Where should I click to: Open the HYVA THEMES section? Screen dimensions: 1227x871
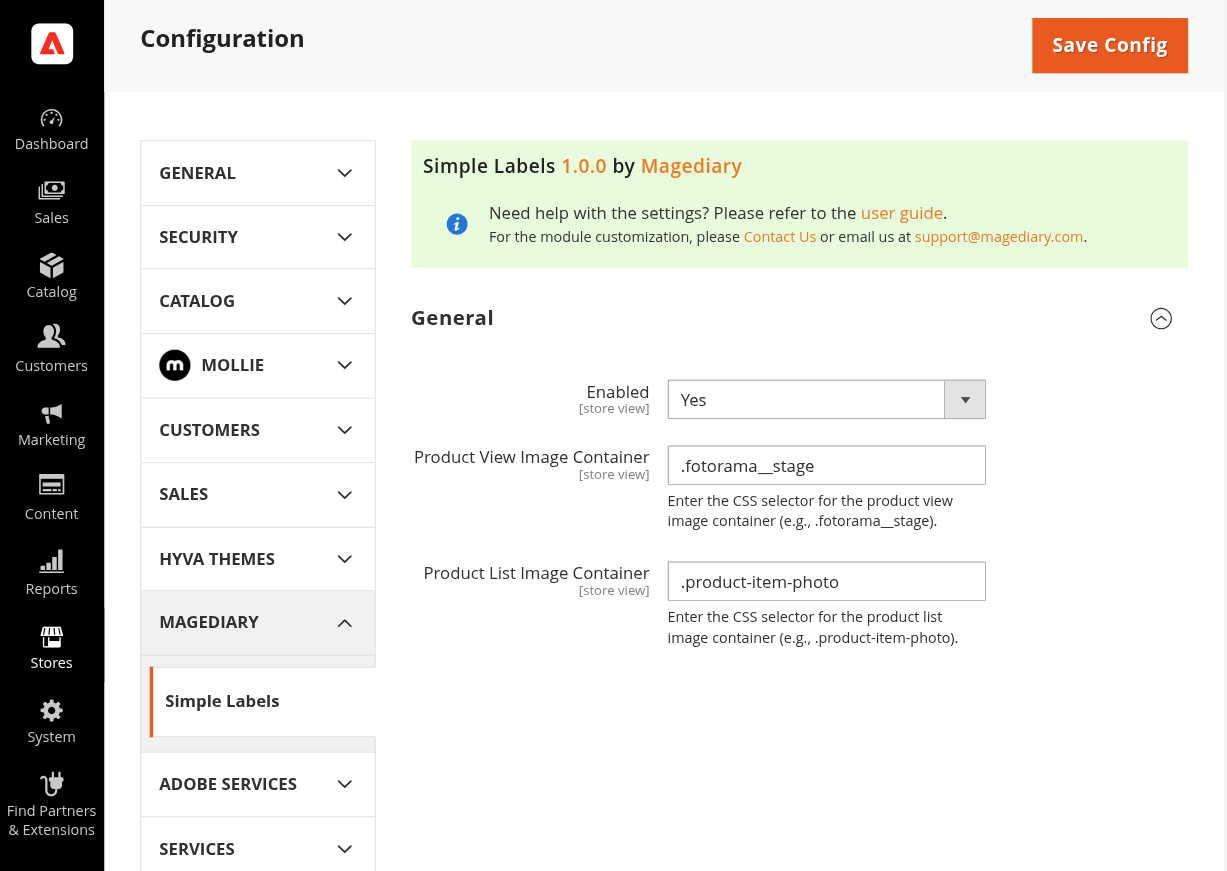[x=257, y=558]
